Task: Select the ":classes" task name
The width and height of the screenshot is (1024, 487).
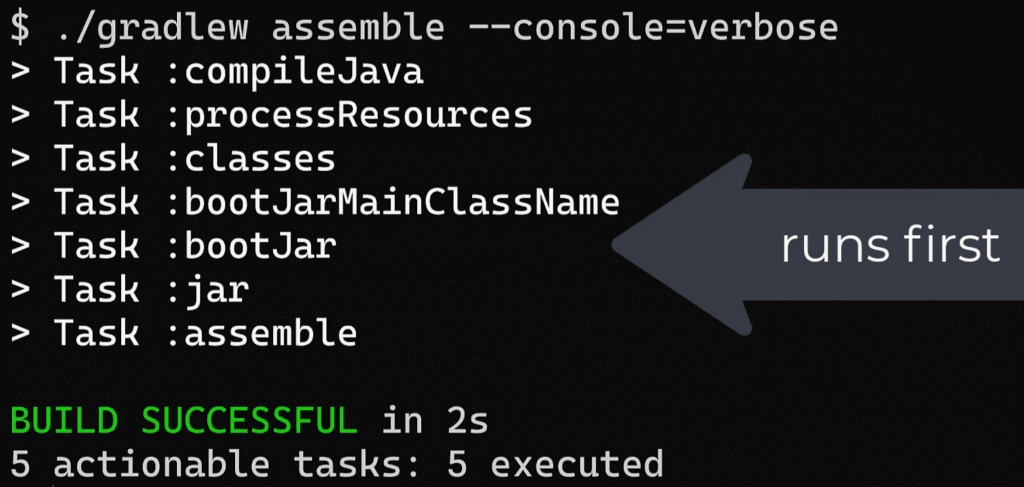Action: [250, 160]
